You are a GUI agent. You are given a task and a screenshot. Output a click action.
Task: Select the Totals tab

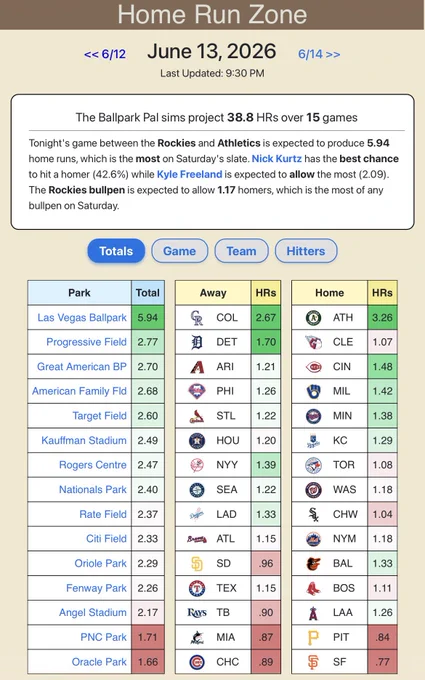coord(116,251)
